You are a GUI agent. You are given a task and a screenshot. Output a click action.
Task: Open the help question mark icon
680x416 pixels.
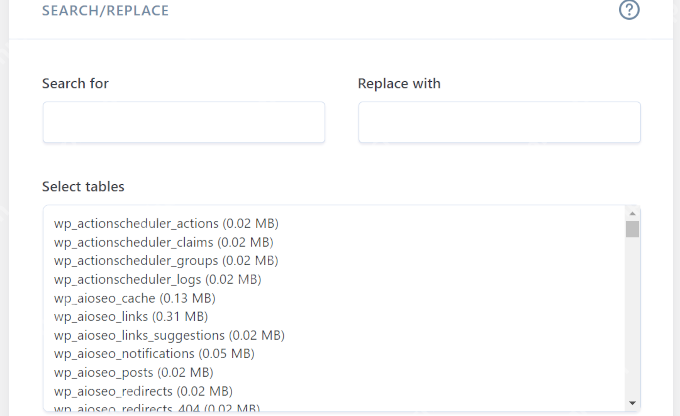629,10
